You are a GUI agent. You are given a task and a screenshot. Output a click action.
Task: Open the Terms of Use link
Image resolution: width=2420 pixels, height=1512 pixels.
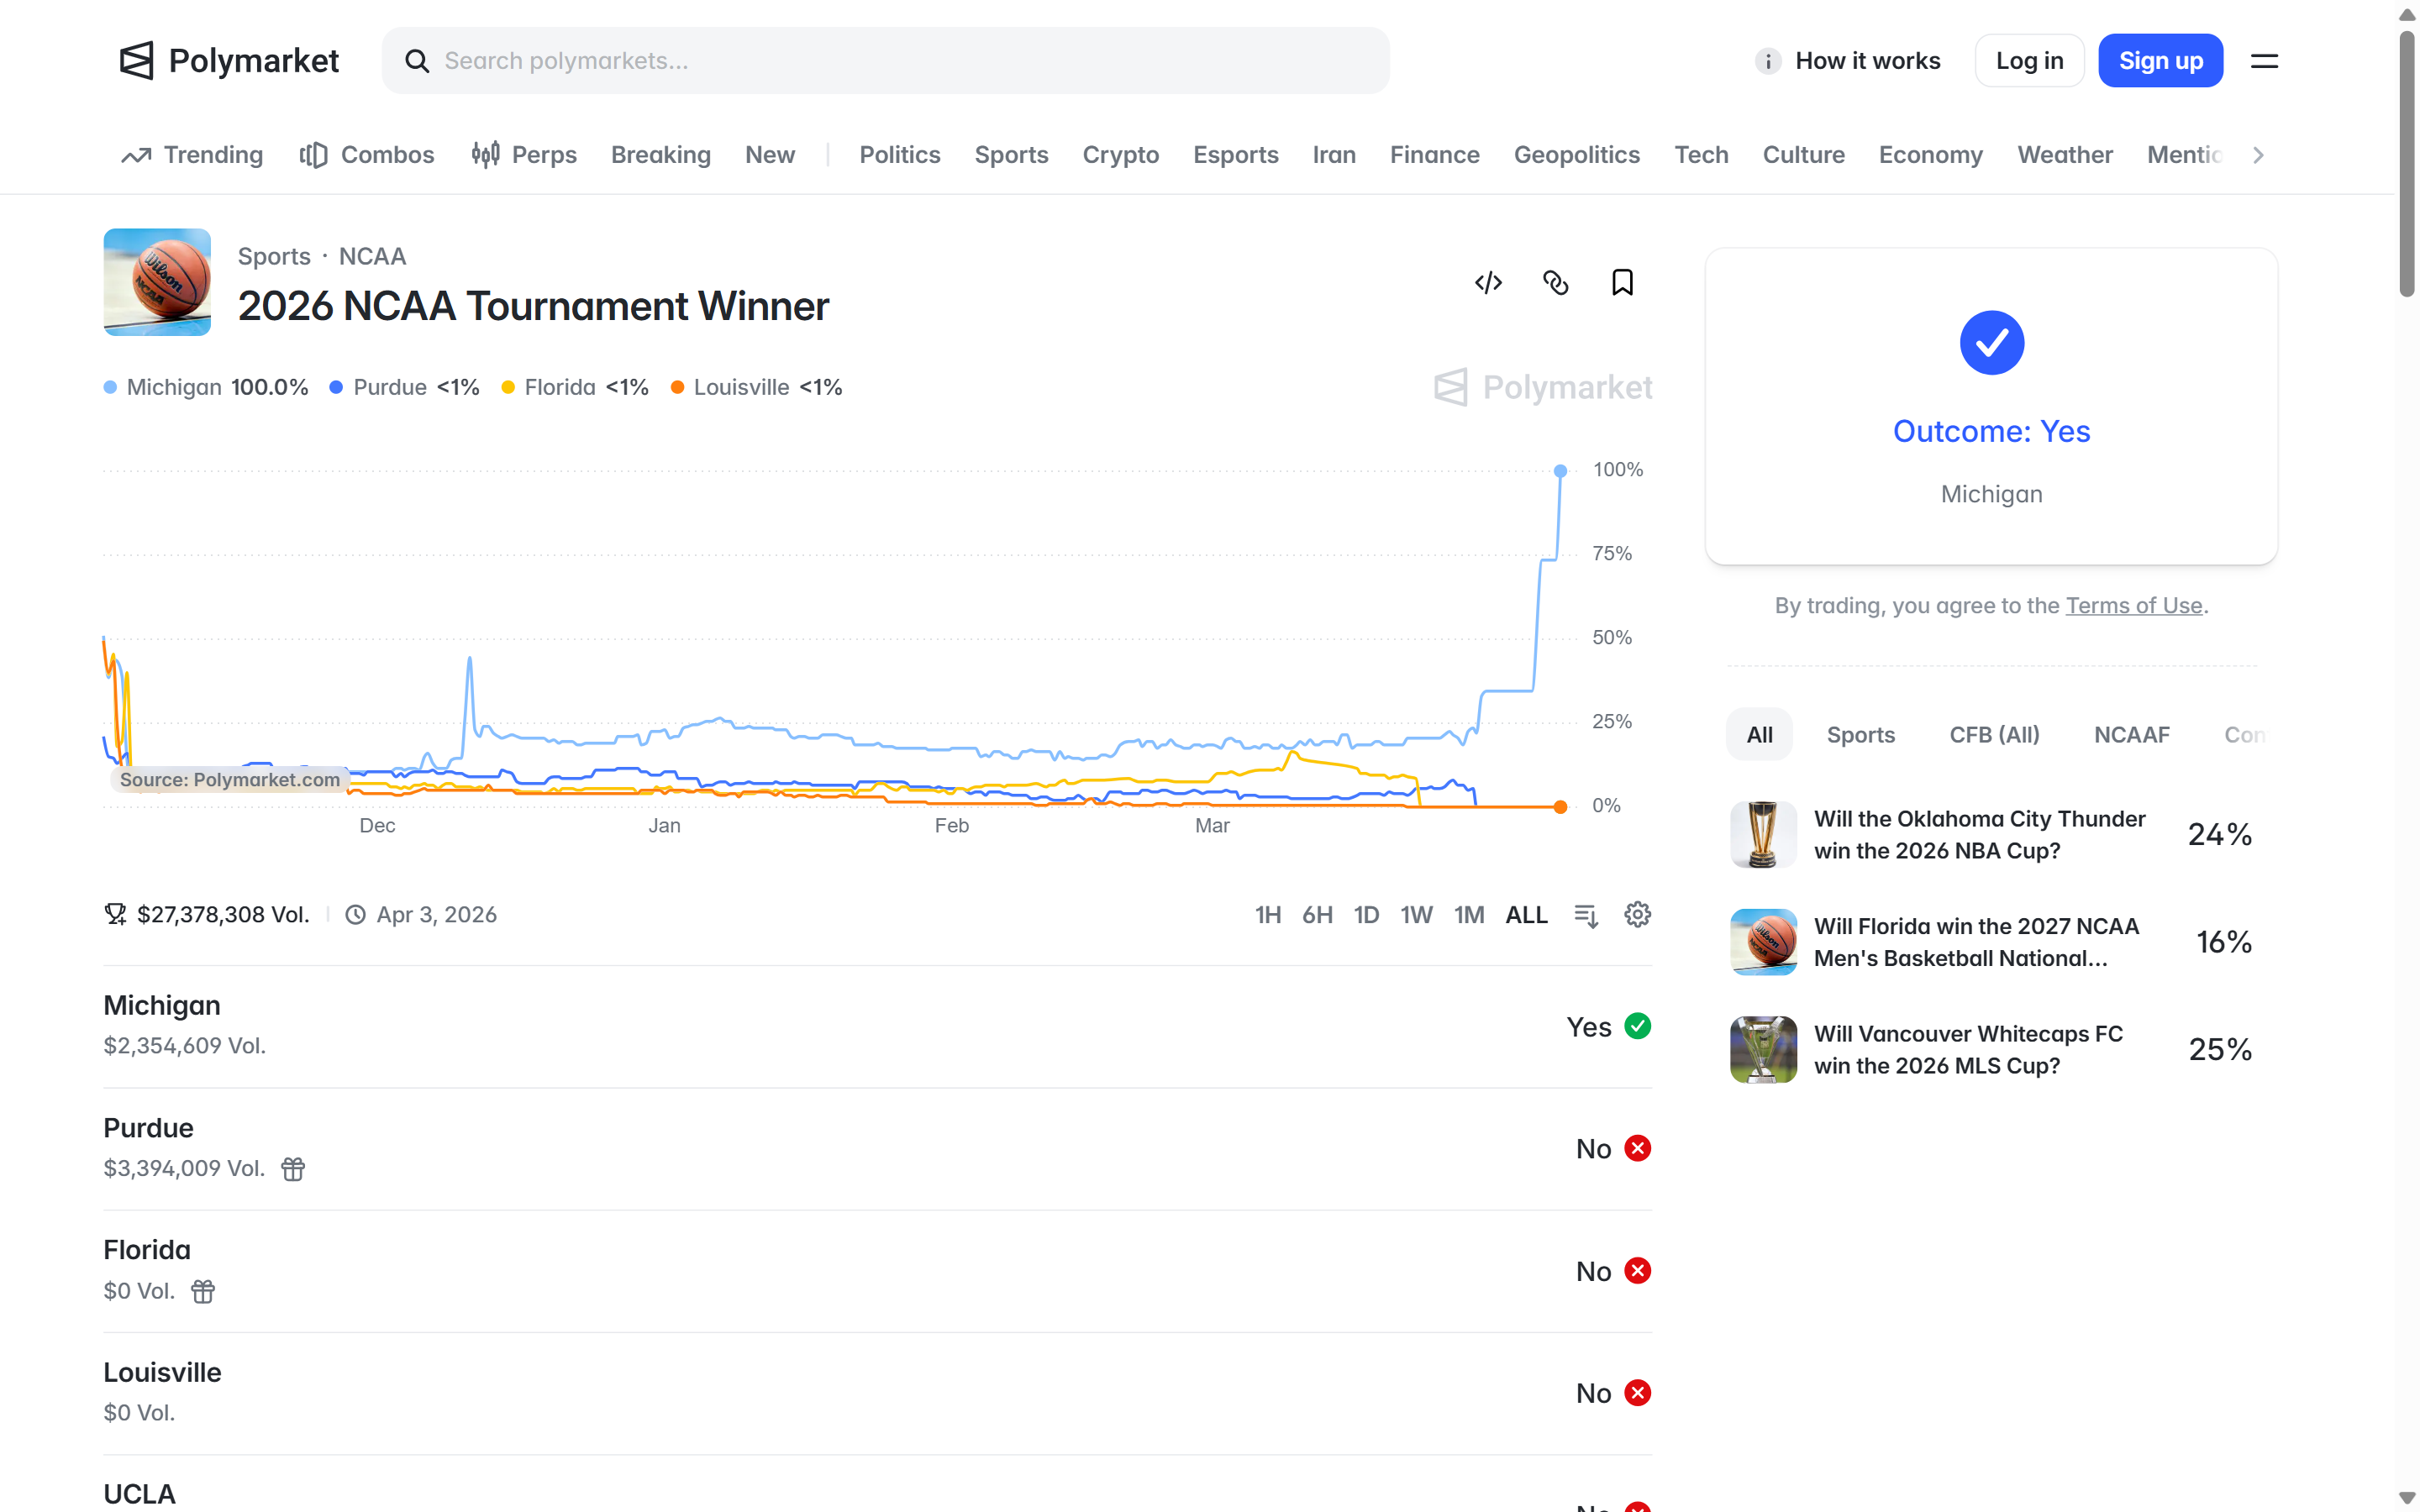(x=2133, y=606)
